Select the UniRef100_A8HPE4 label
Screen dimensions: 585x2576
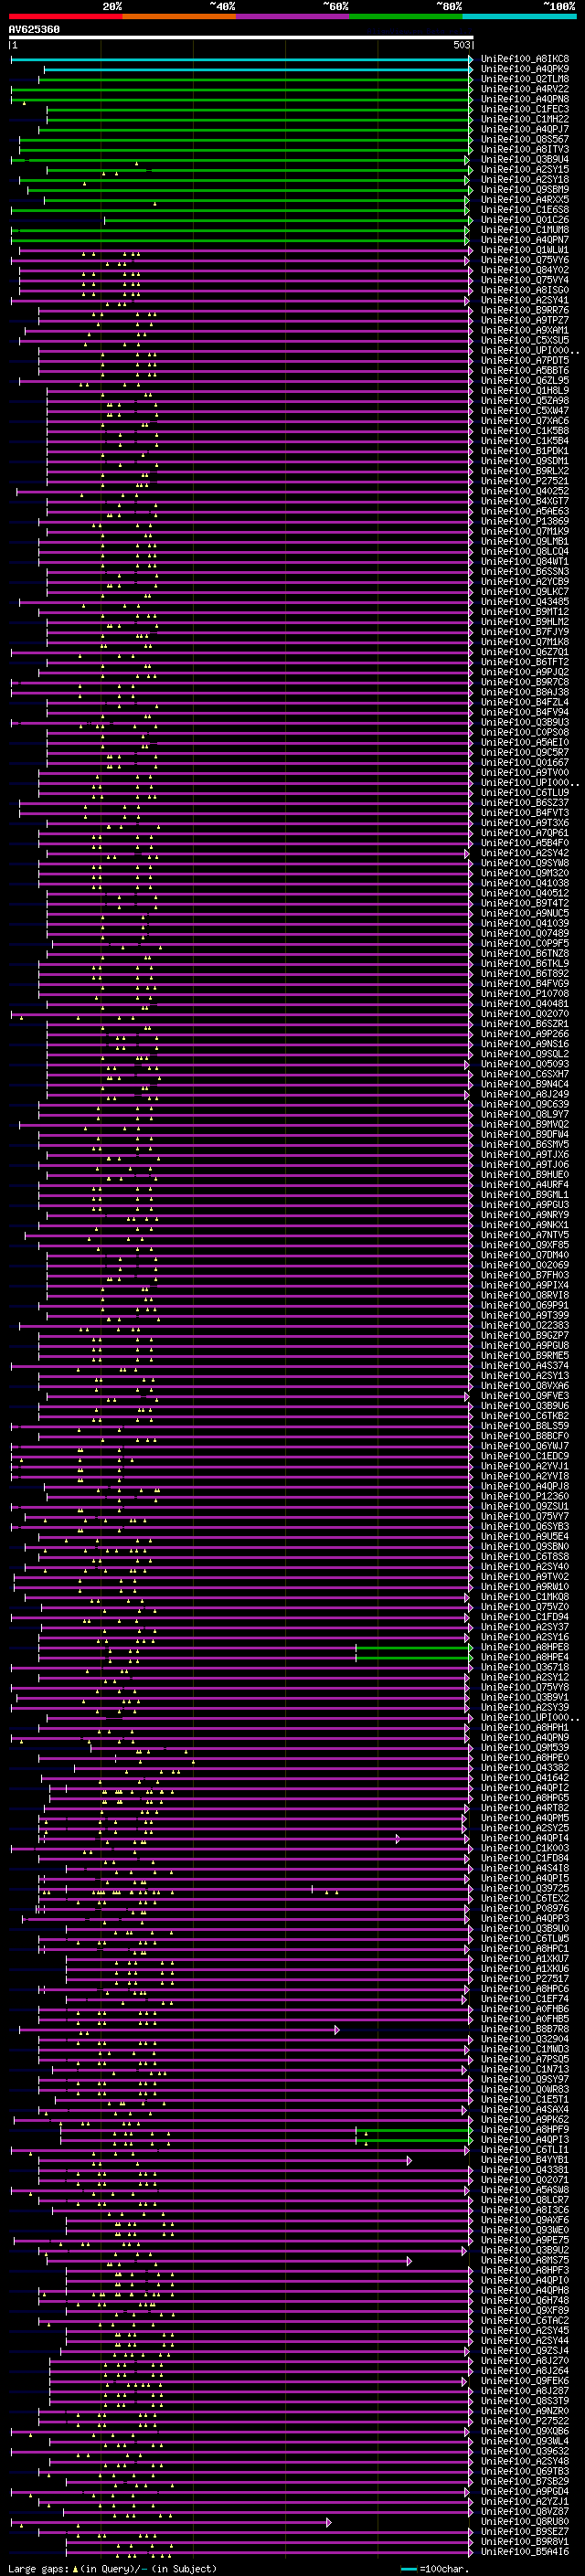(x=524, y=1657)
